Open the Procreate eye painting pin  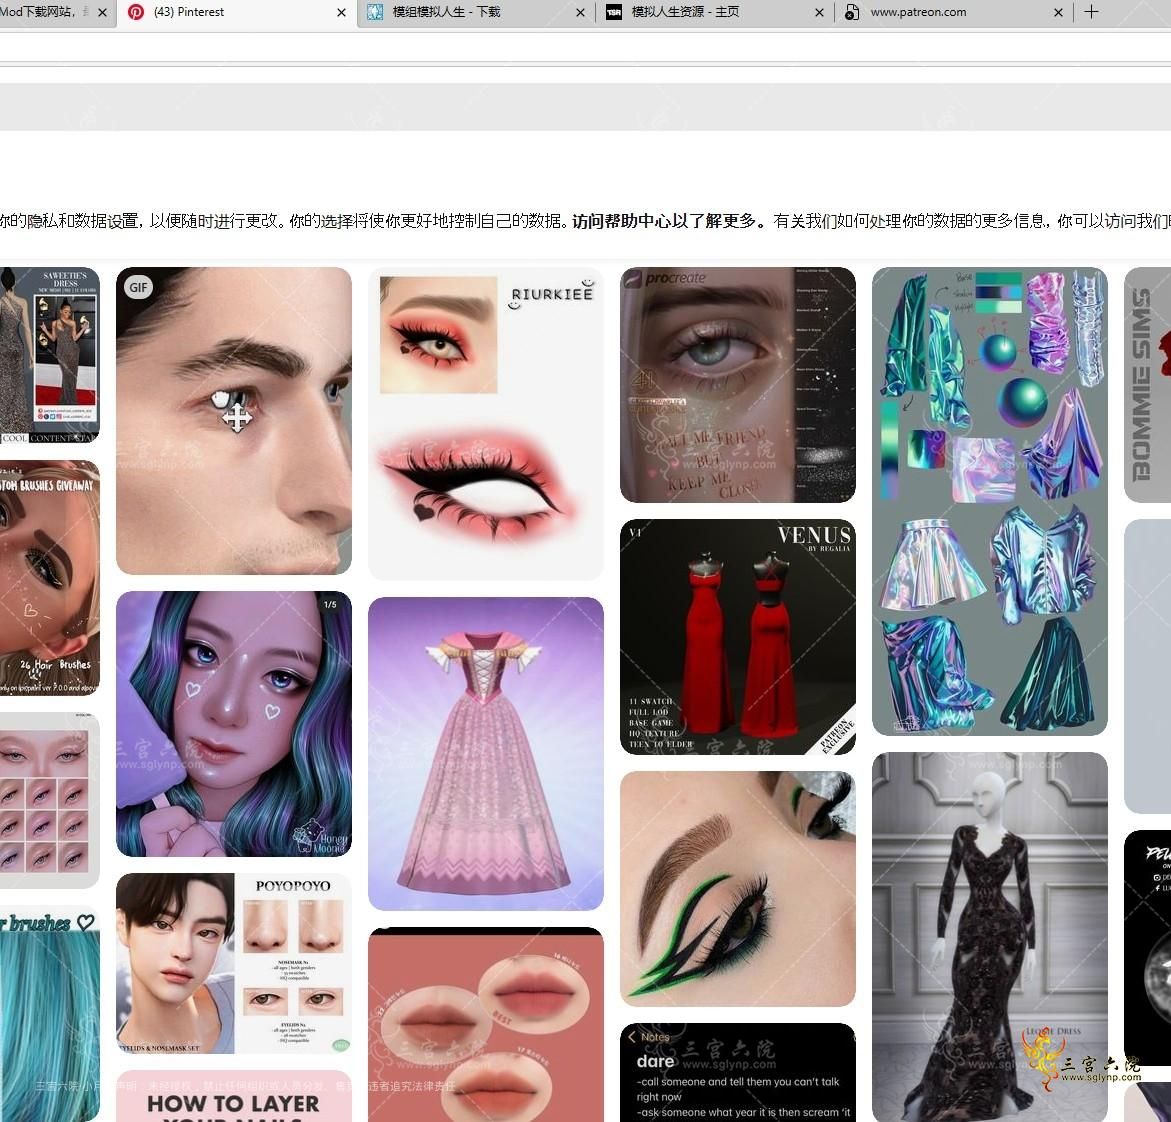point(738,385)
